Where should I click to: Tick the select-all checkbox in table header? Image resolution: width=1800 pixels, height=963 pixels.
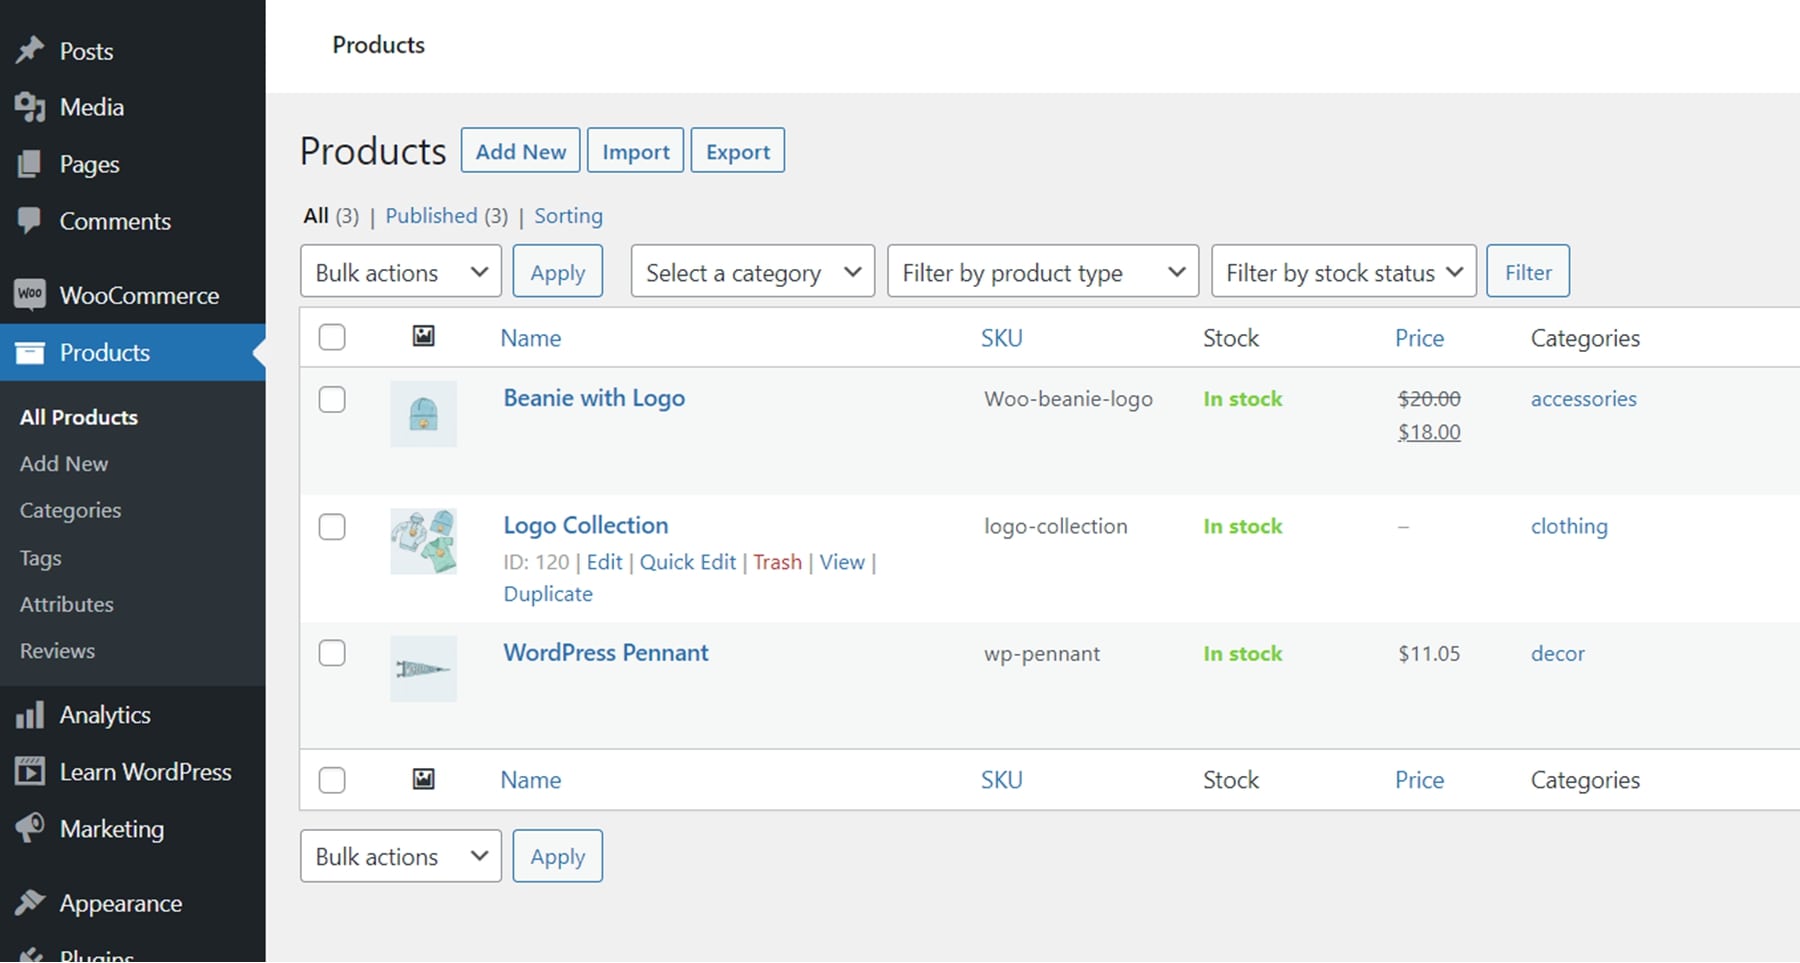(x=332, y=337)
